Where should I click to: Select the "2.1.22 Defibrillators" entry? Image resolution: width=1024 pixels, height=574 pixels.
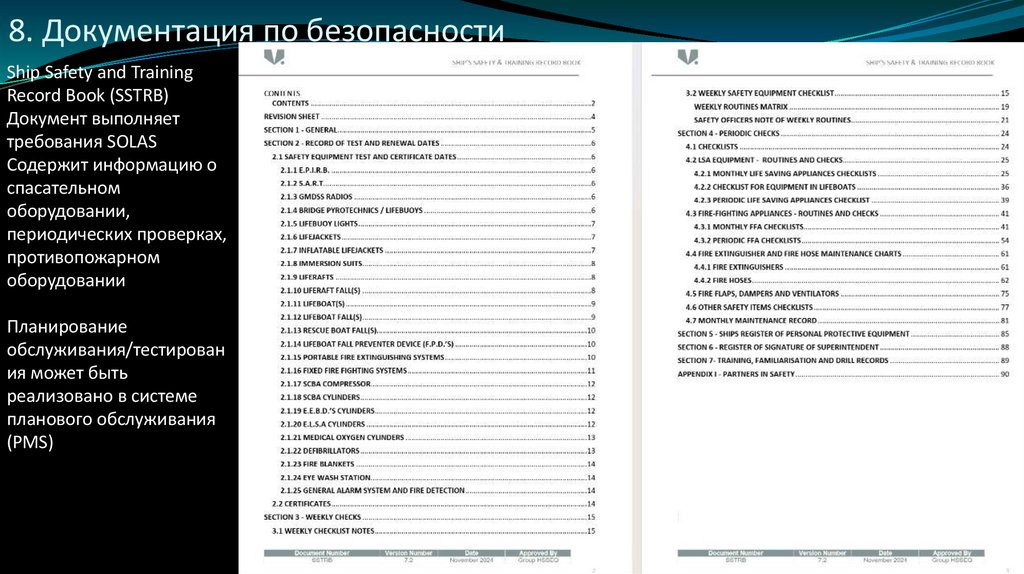tap(438, 451)
